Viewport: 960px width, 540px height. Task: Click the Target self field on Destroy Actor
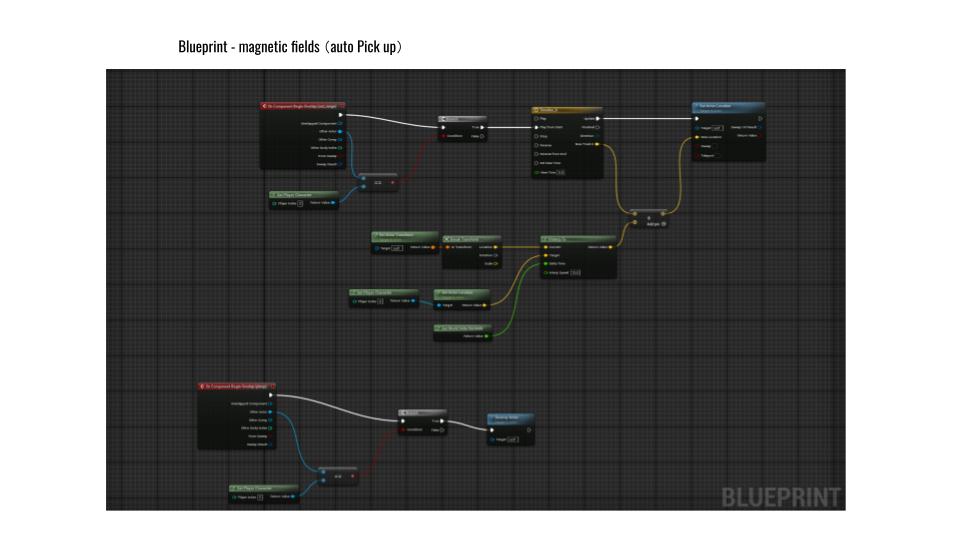point(511,438)
